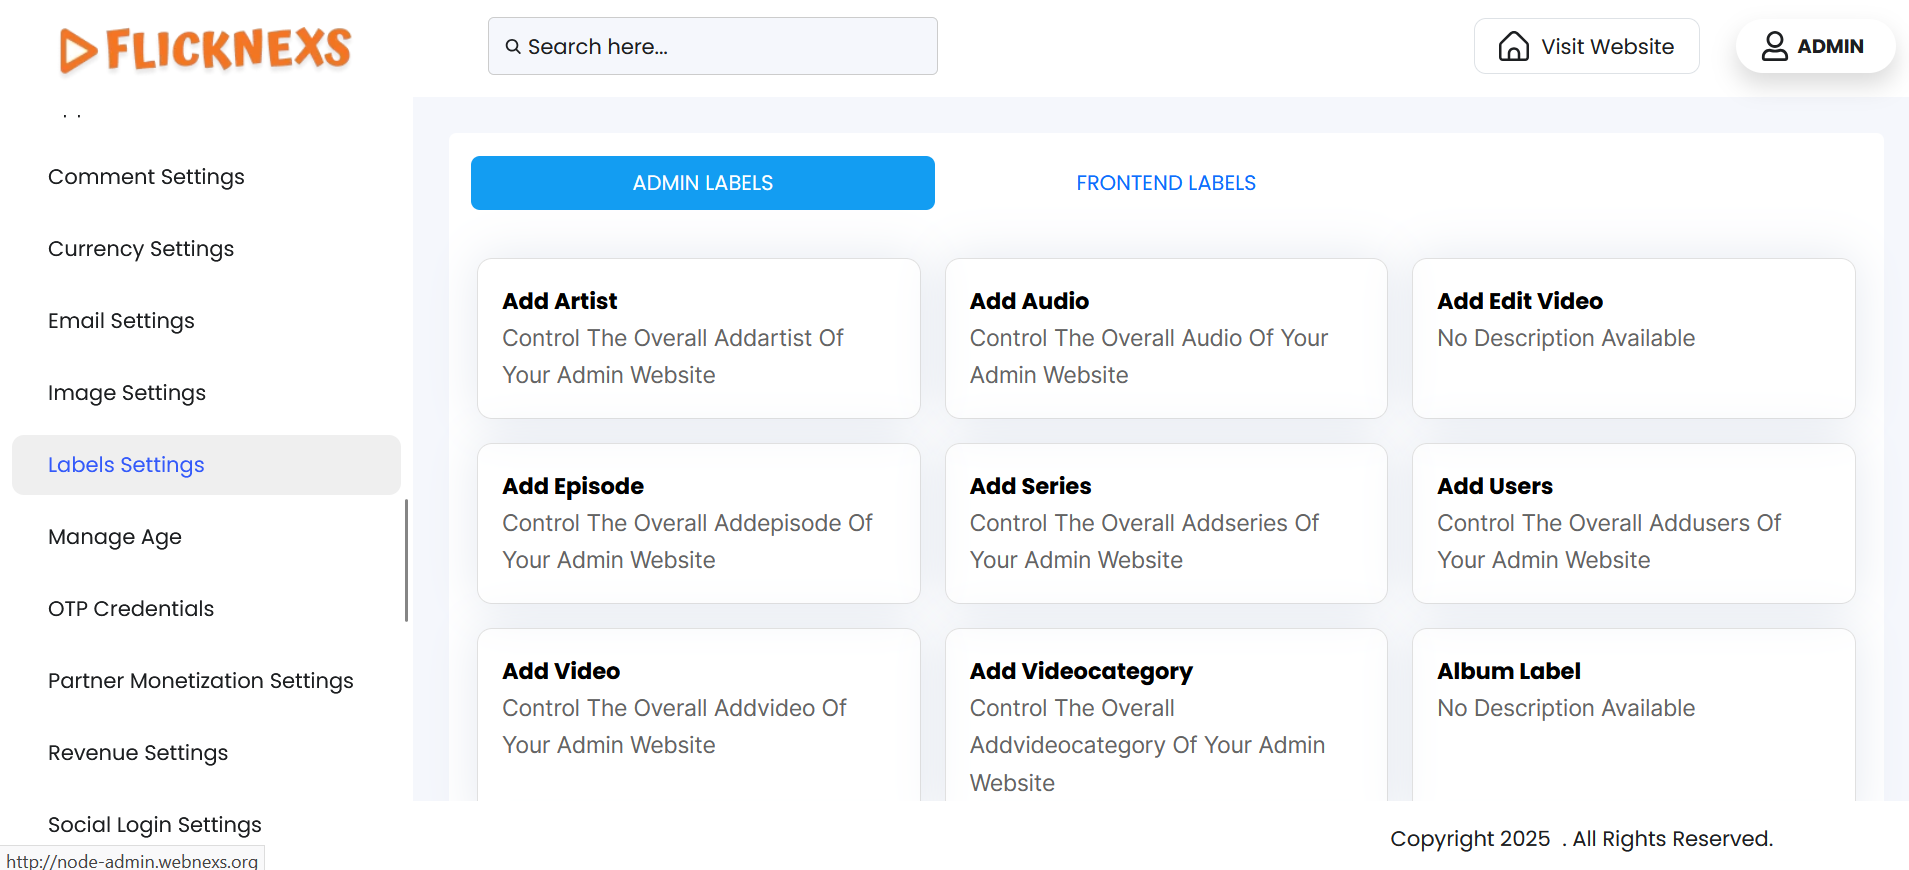1909x870 pixels.
Task: Open the Add Artist label card
Action: (x=698, y=338)
